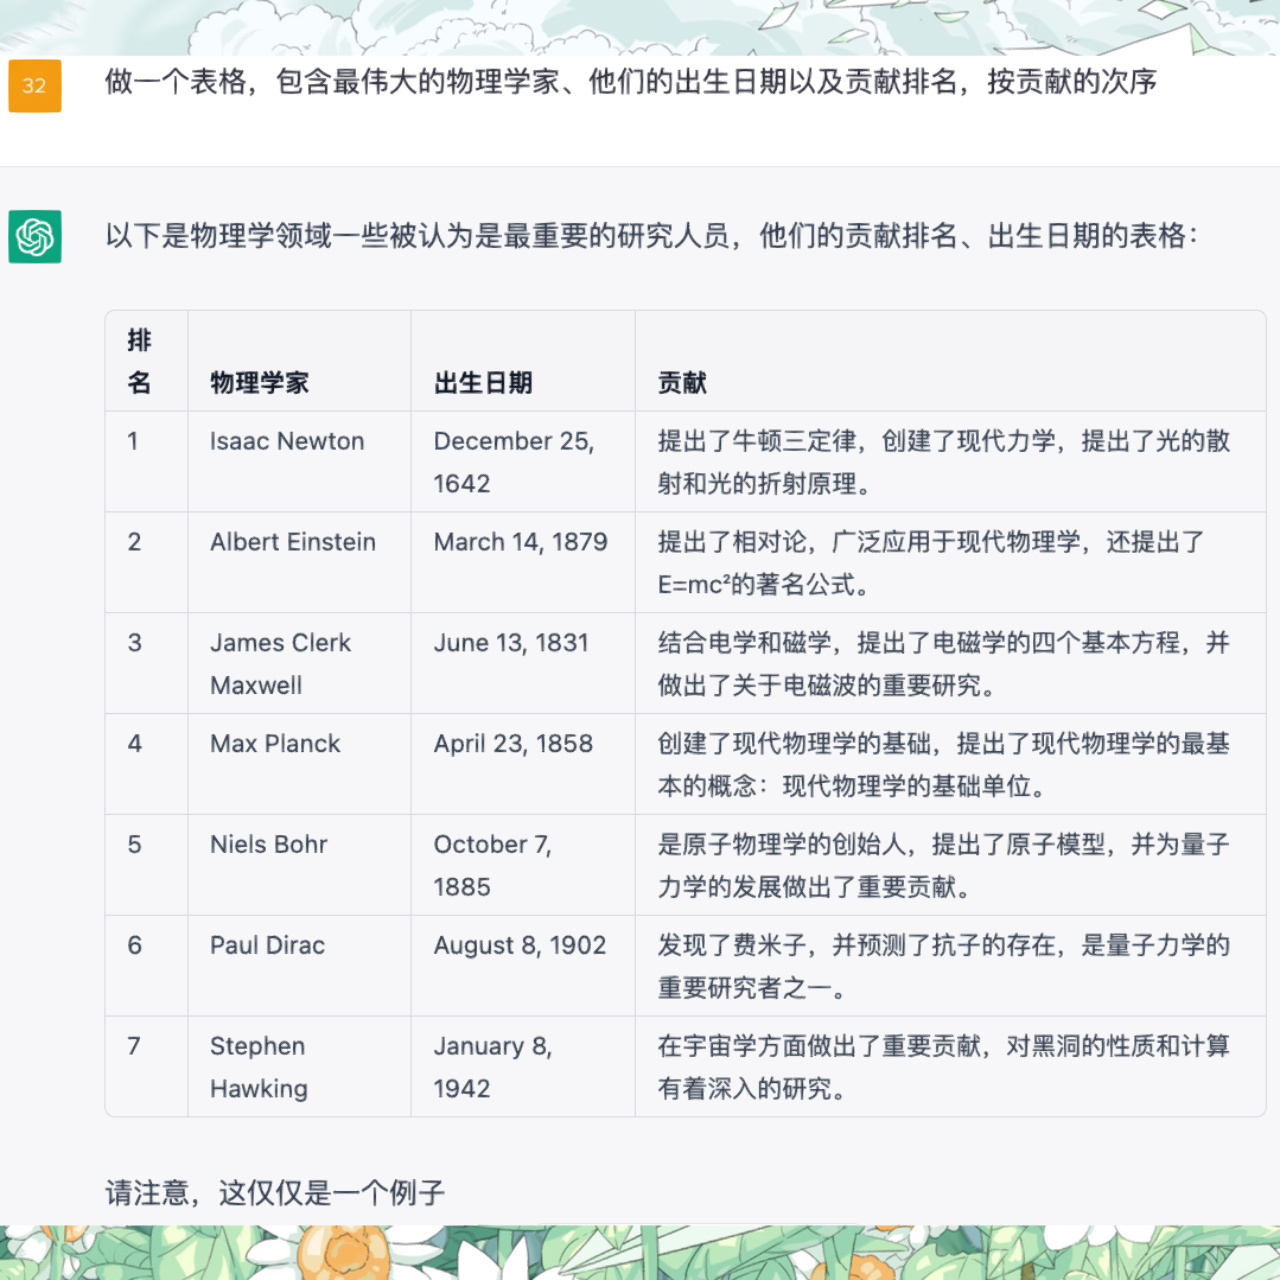Click the Stephen Hawking name cell

tap(258, 1067)
